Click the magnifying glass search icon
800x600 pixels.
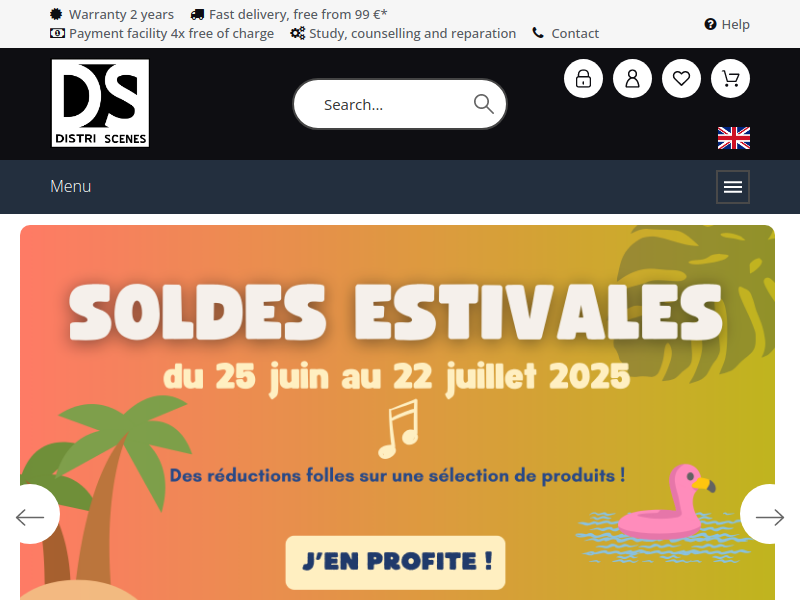point(483,104)
